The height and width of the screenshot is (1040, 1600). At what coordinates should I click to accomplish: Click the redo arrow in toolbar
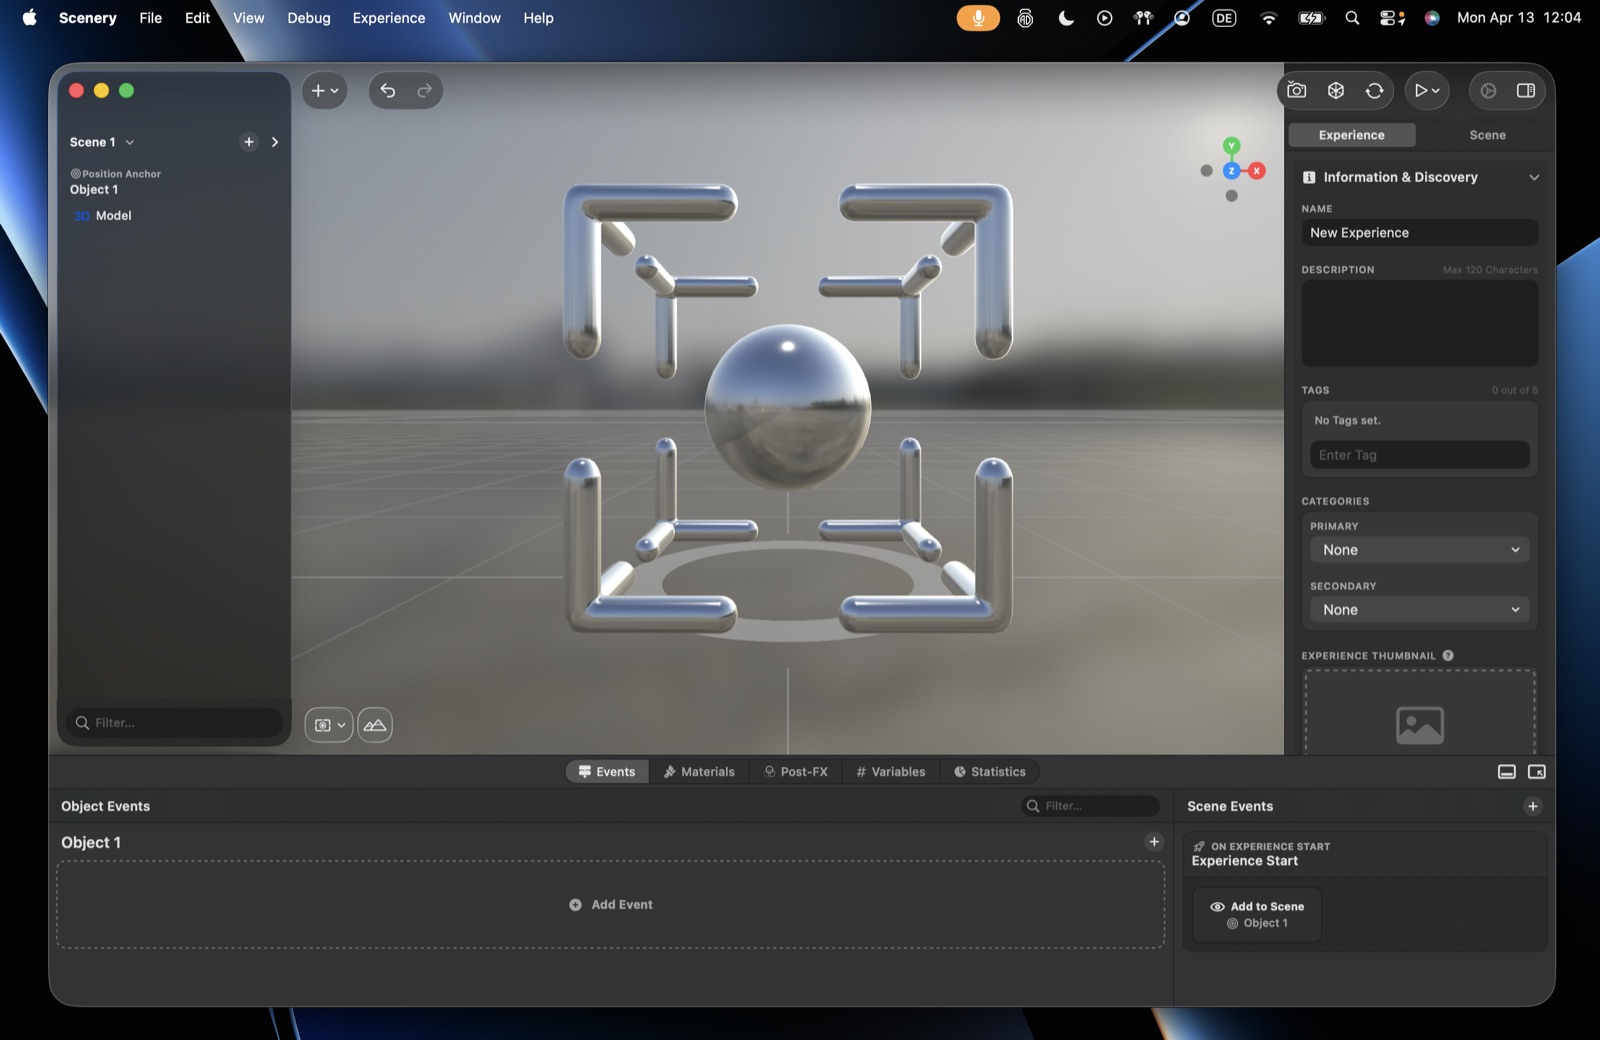pos(424,90)
